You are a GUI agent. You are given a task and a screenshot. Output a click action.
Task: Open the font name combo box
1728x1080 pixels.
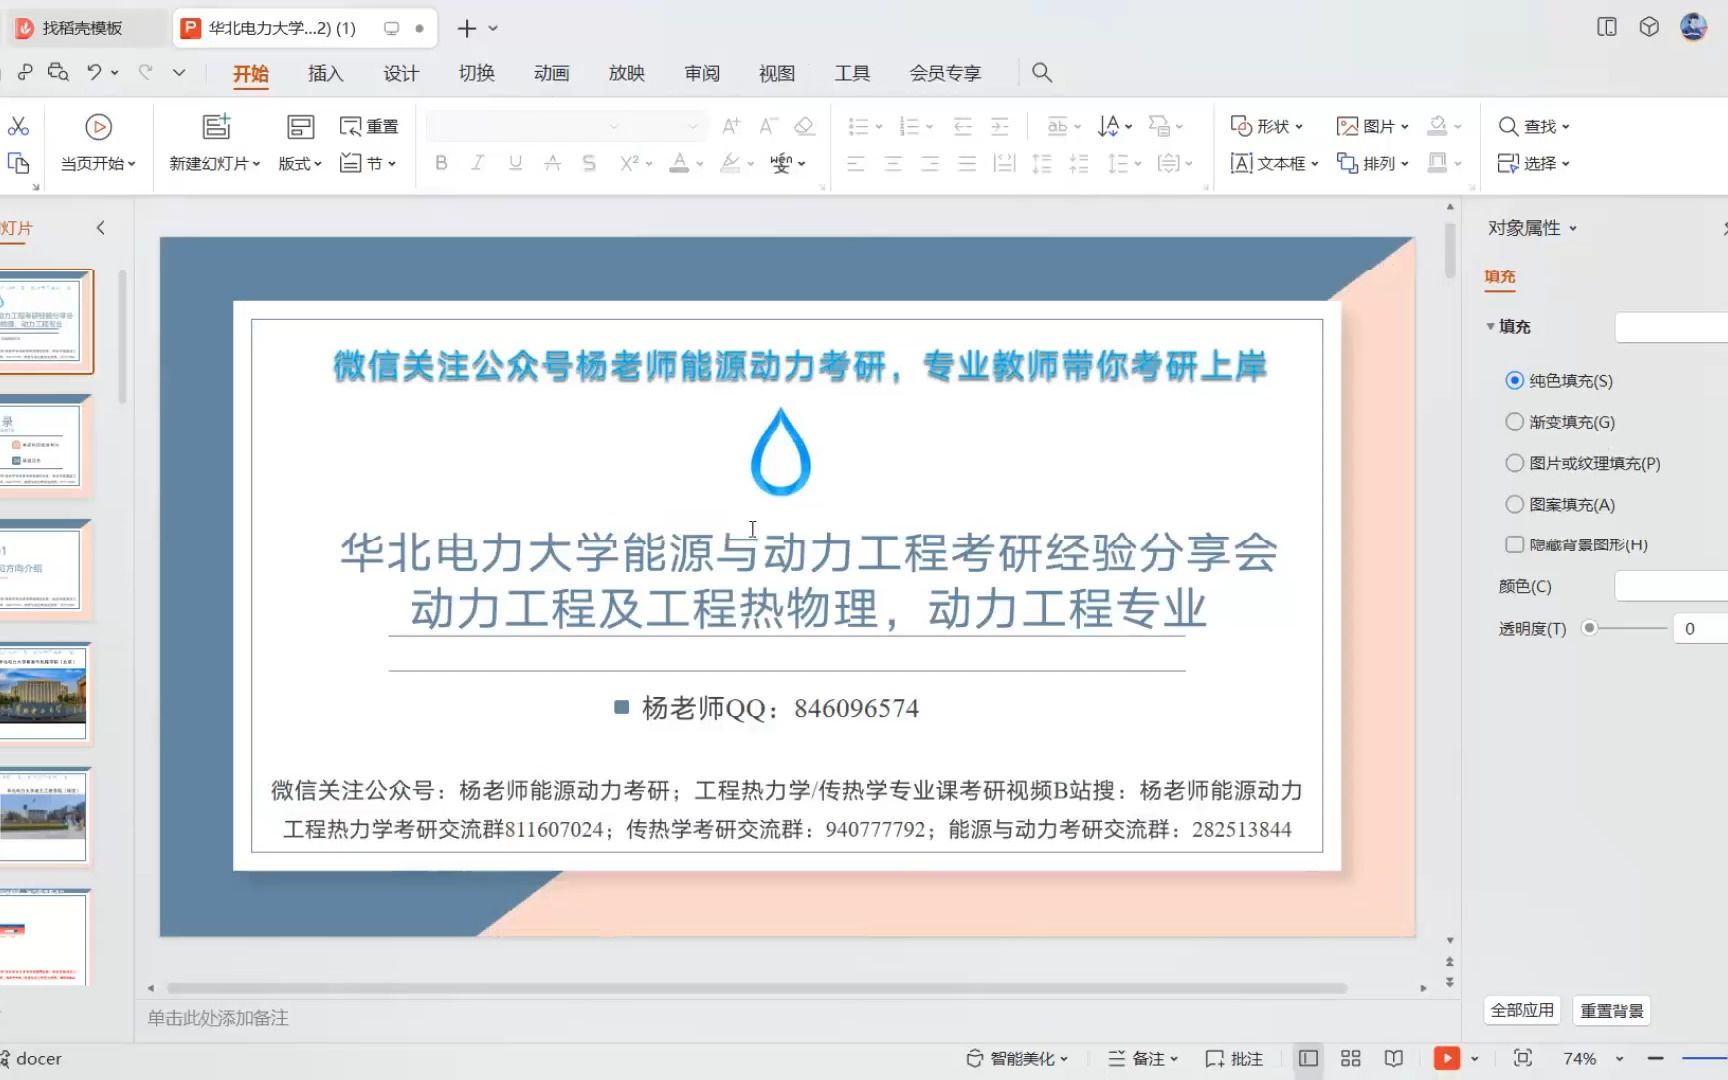525,126
